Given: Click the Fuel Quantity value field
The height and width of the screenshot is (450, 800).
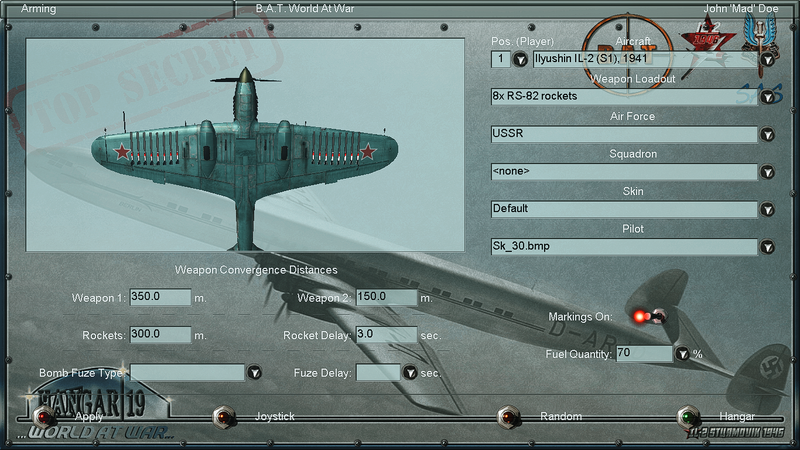Looking at the screenshot, I should [x=644, y=354].
